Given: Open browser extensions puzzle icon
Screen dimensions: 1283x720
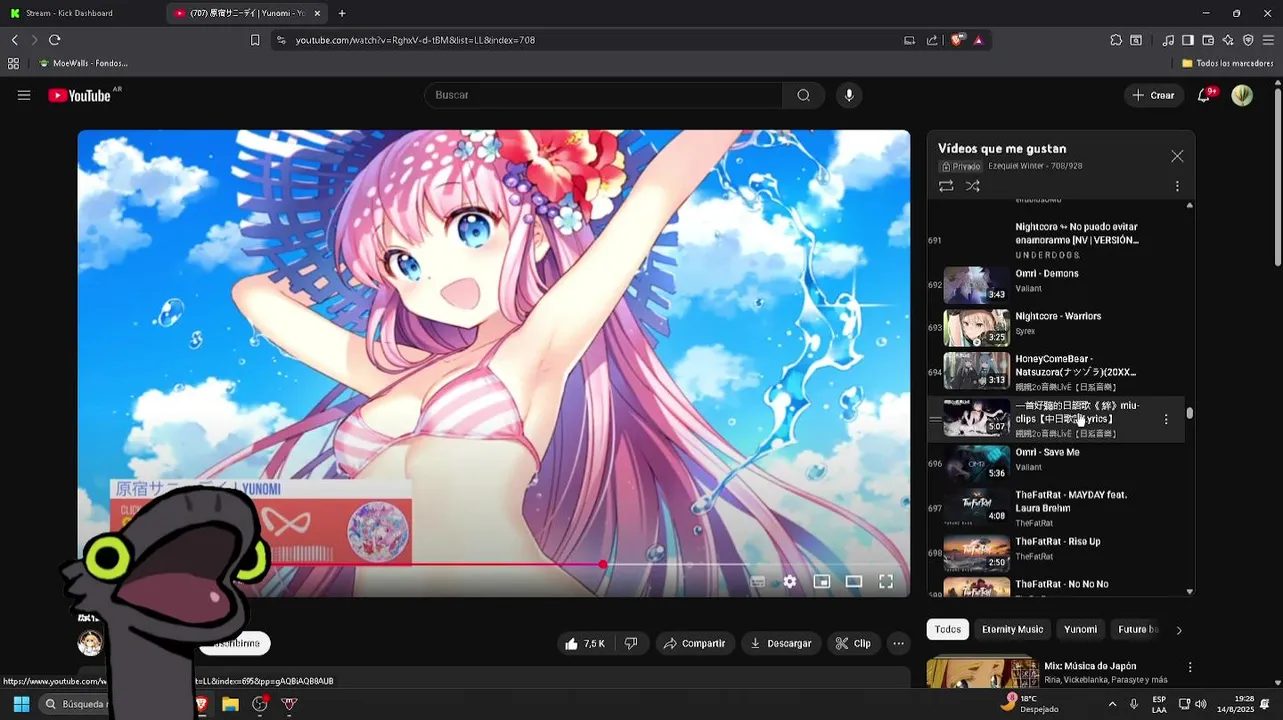Looking at the screenshot, I should point(1116,40).
